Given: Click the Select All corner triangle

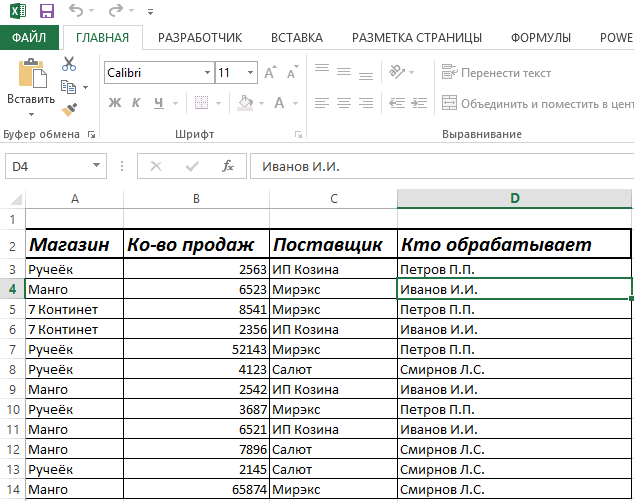Looking at the screenshot, I should click(15, 199).
